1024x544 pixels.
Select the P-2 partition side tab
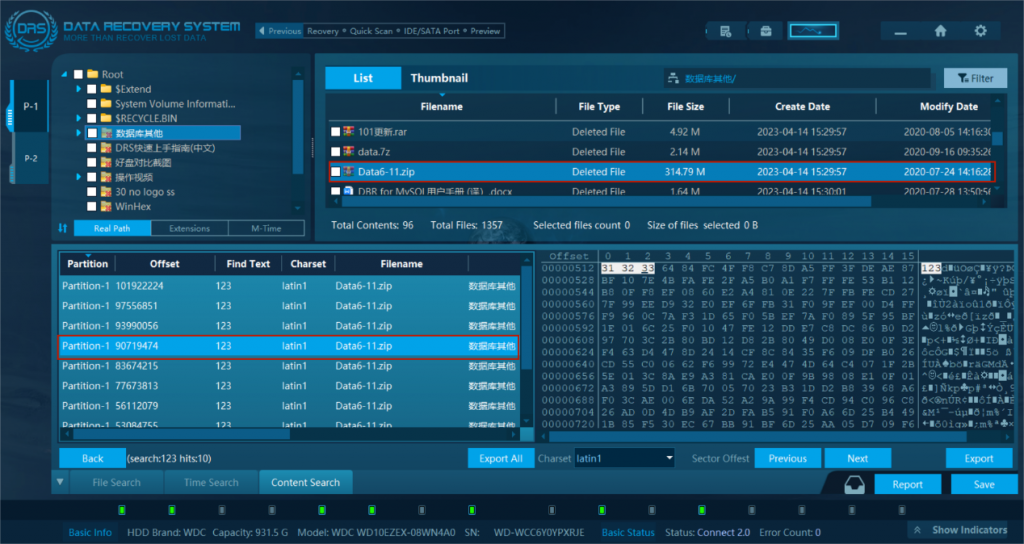click(30, 158)
